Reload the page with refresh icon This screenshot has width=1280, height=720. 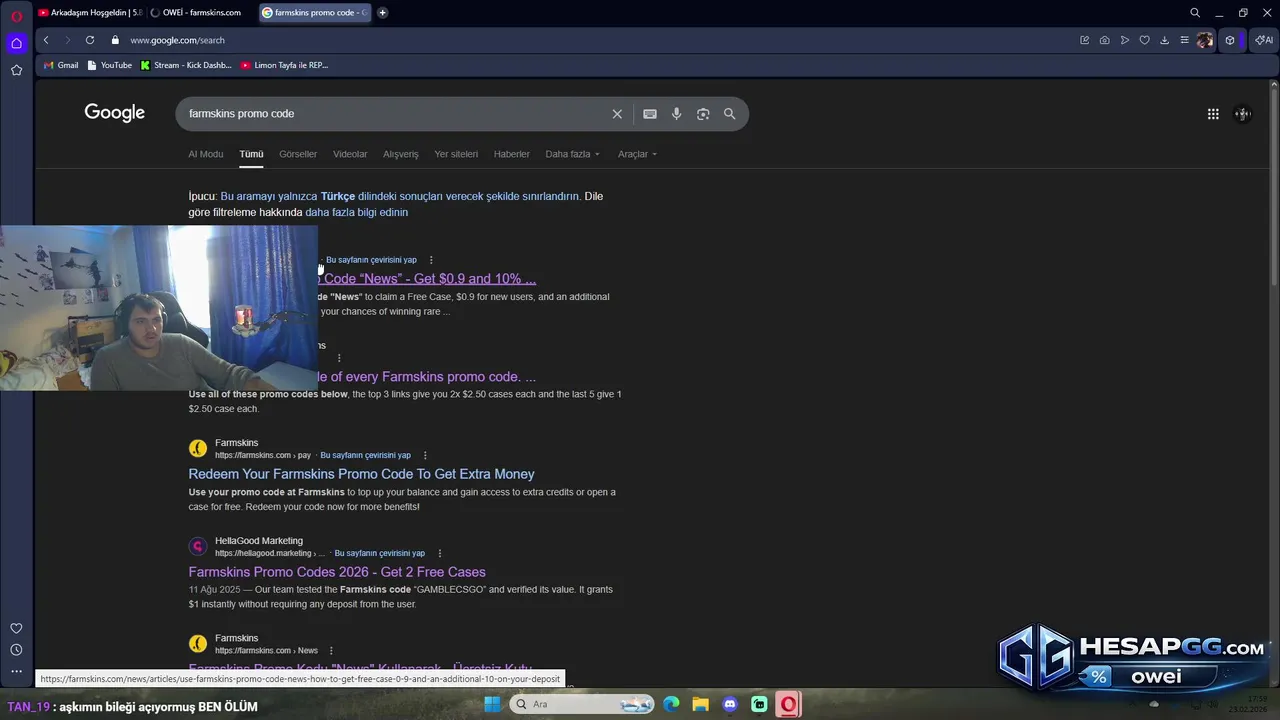(x=90, y=40)
